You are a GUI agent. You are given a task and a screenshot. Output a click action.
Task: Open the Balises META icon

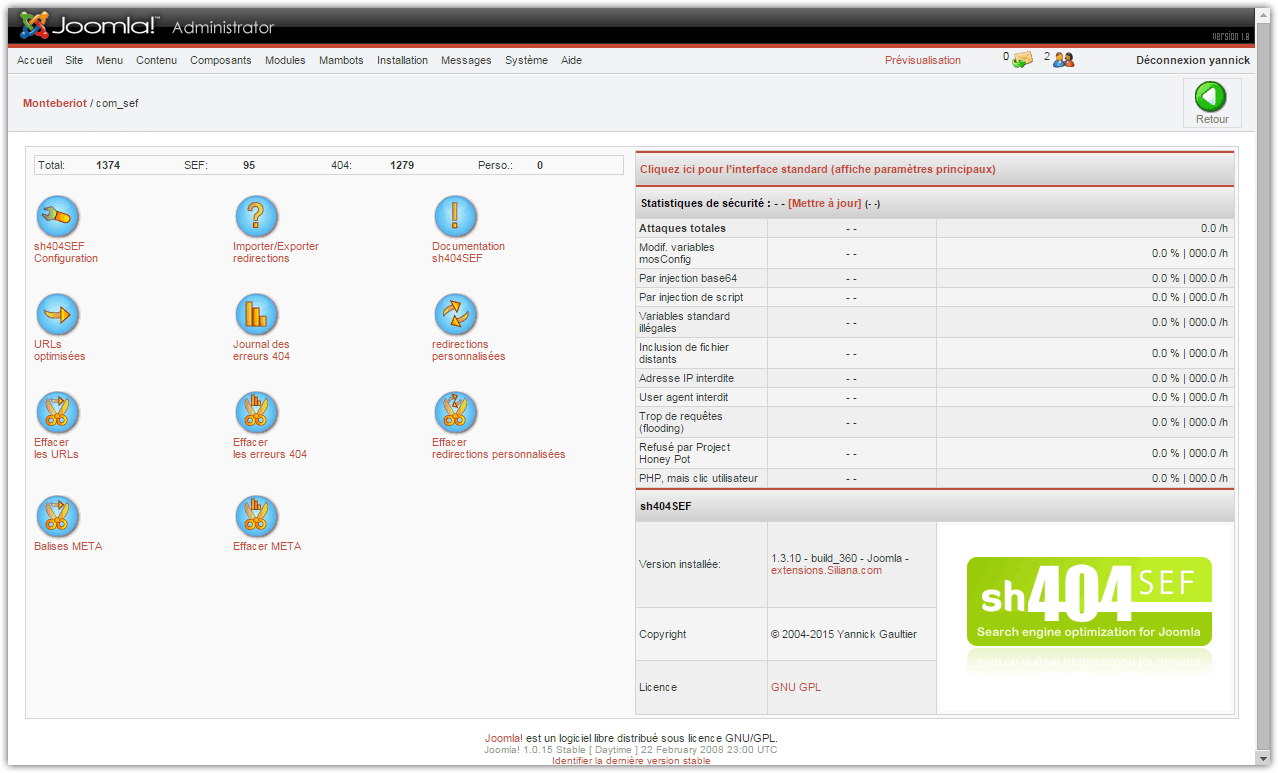pos(57,516)
